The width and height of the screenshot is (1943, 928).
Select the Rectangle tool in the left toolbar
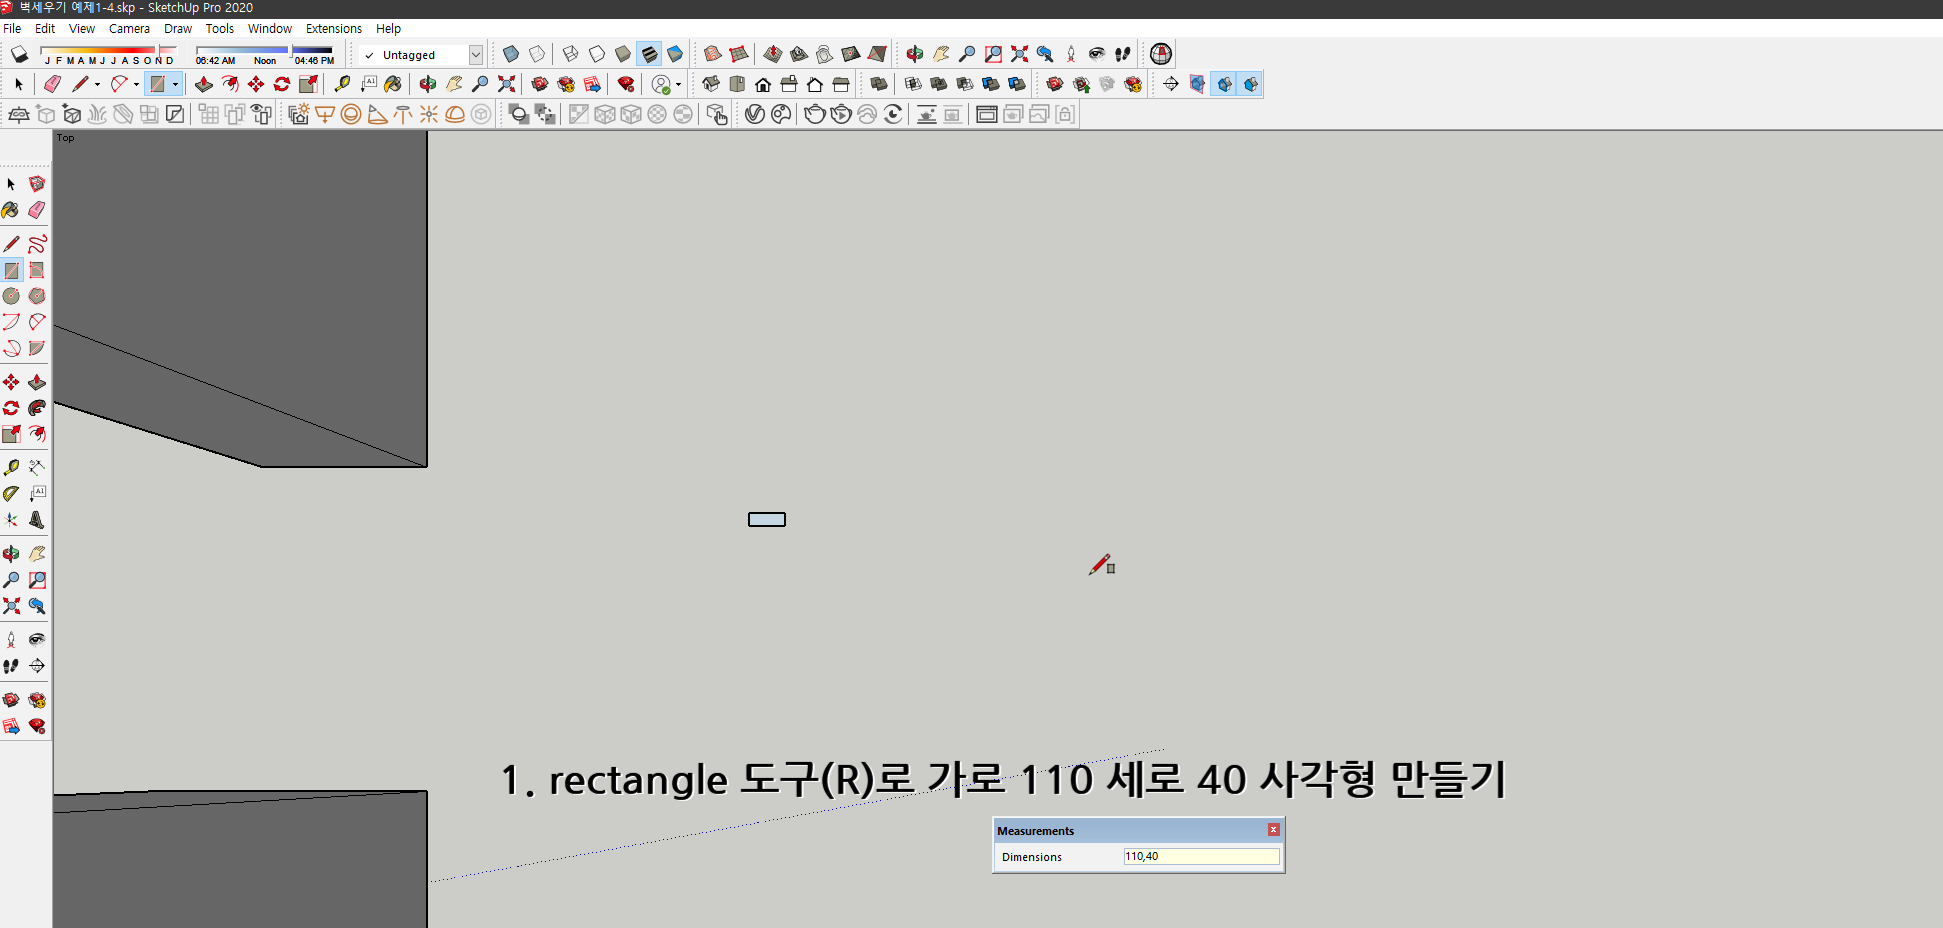coord(12,270)
